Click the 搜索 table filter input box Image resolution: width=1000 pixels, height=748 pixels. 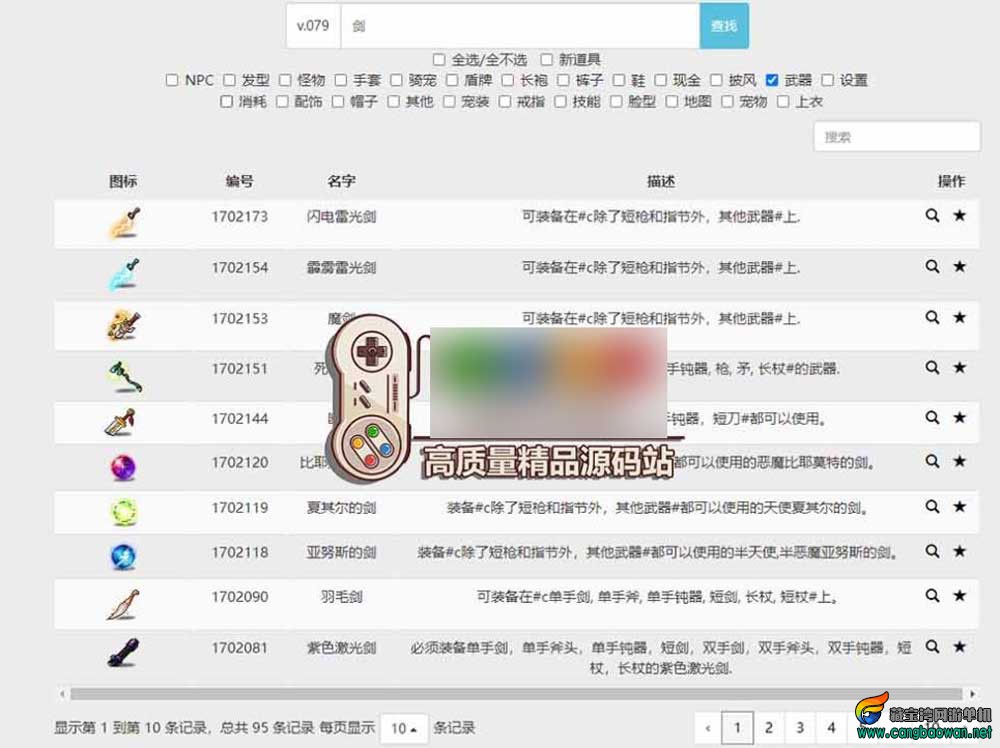[896, 137]
